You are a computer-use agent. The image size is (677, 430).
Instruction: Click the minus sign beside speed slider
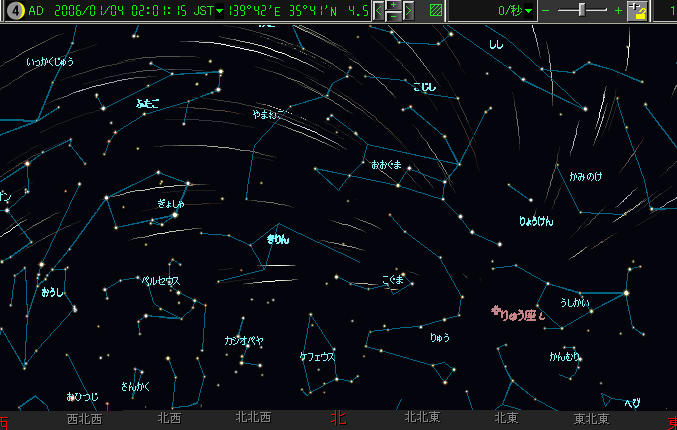point(545,11)
